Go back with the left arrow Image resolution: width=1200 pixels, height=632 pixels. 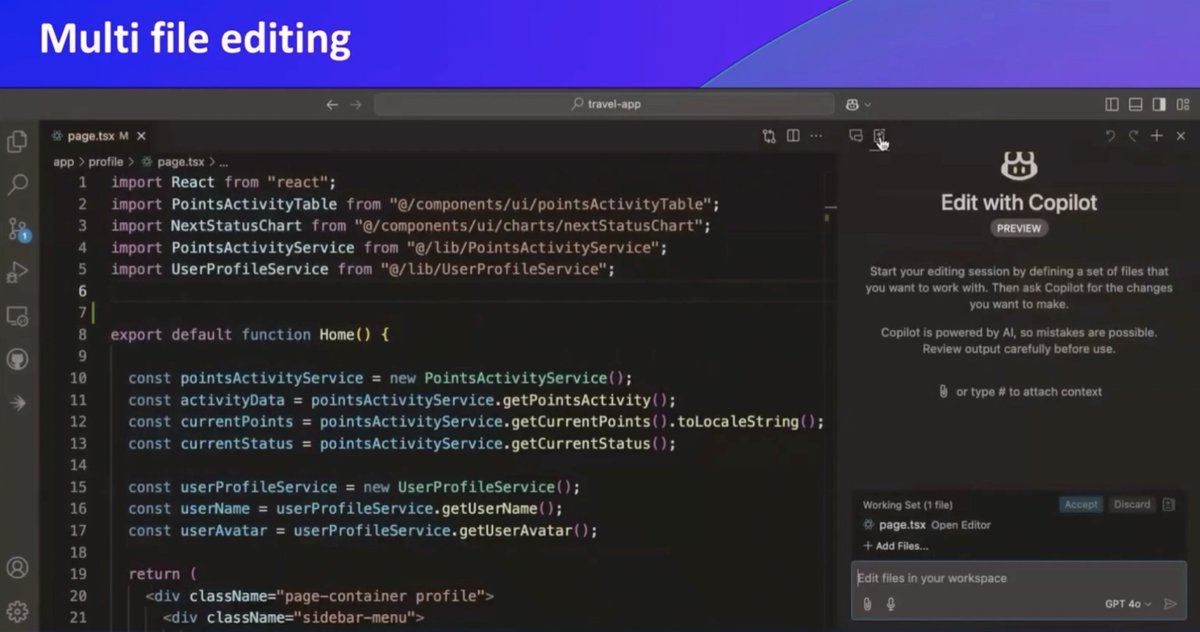[x=333, y=105]
